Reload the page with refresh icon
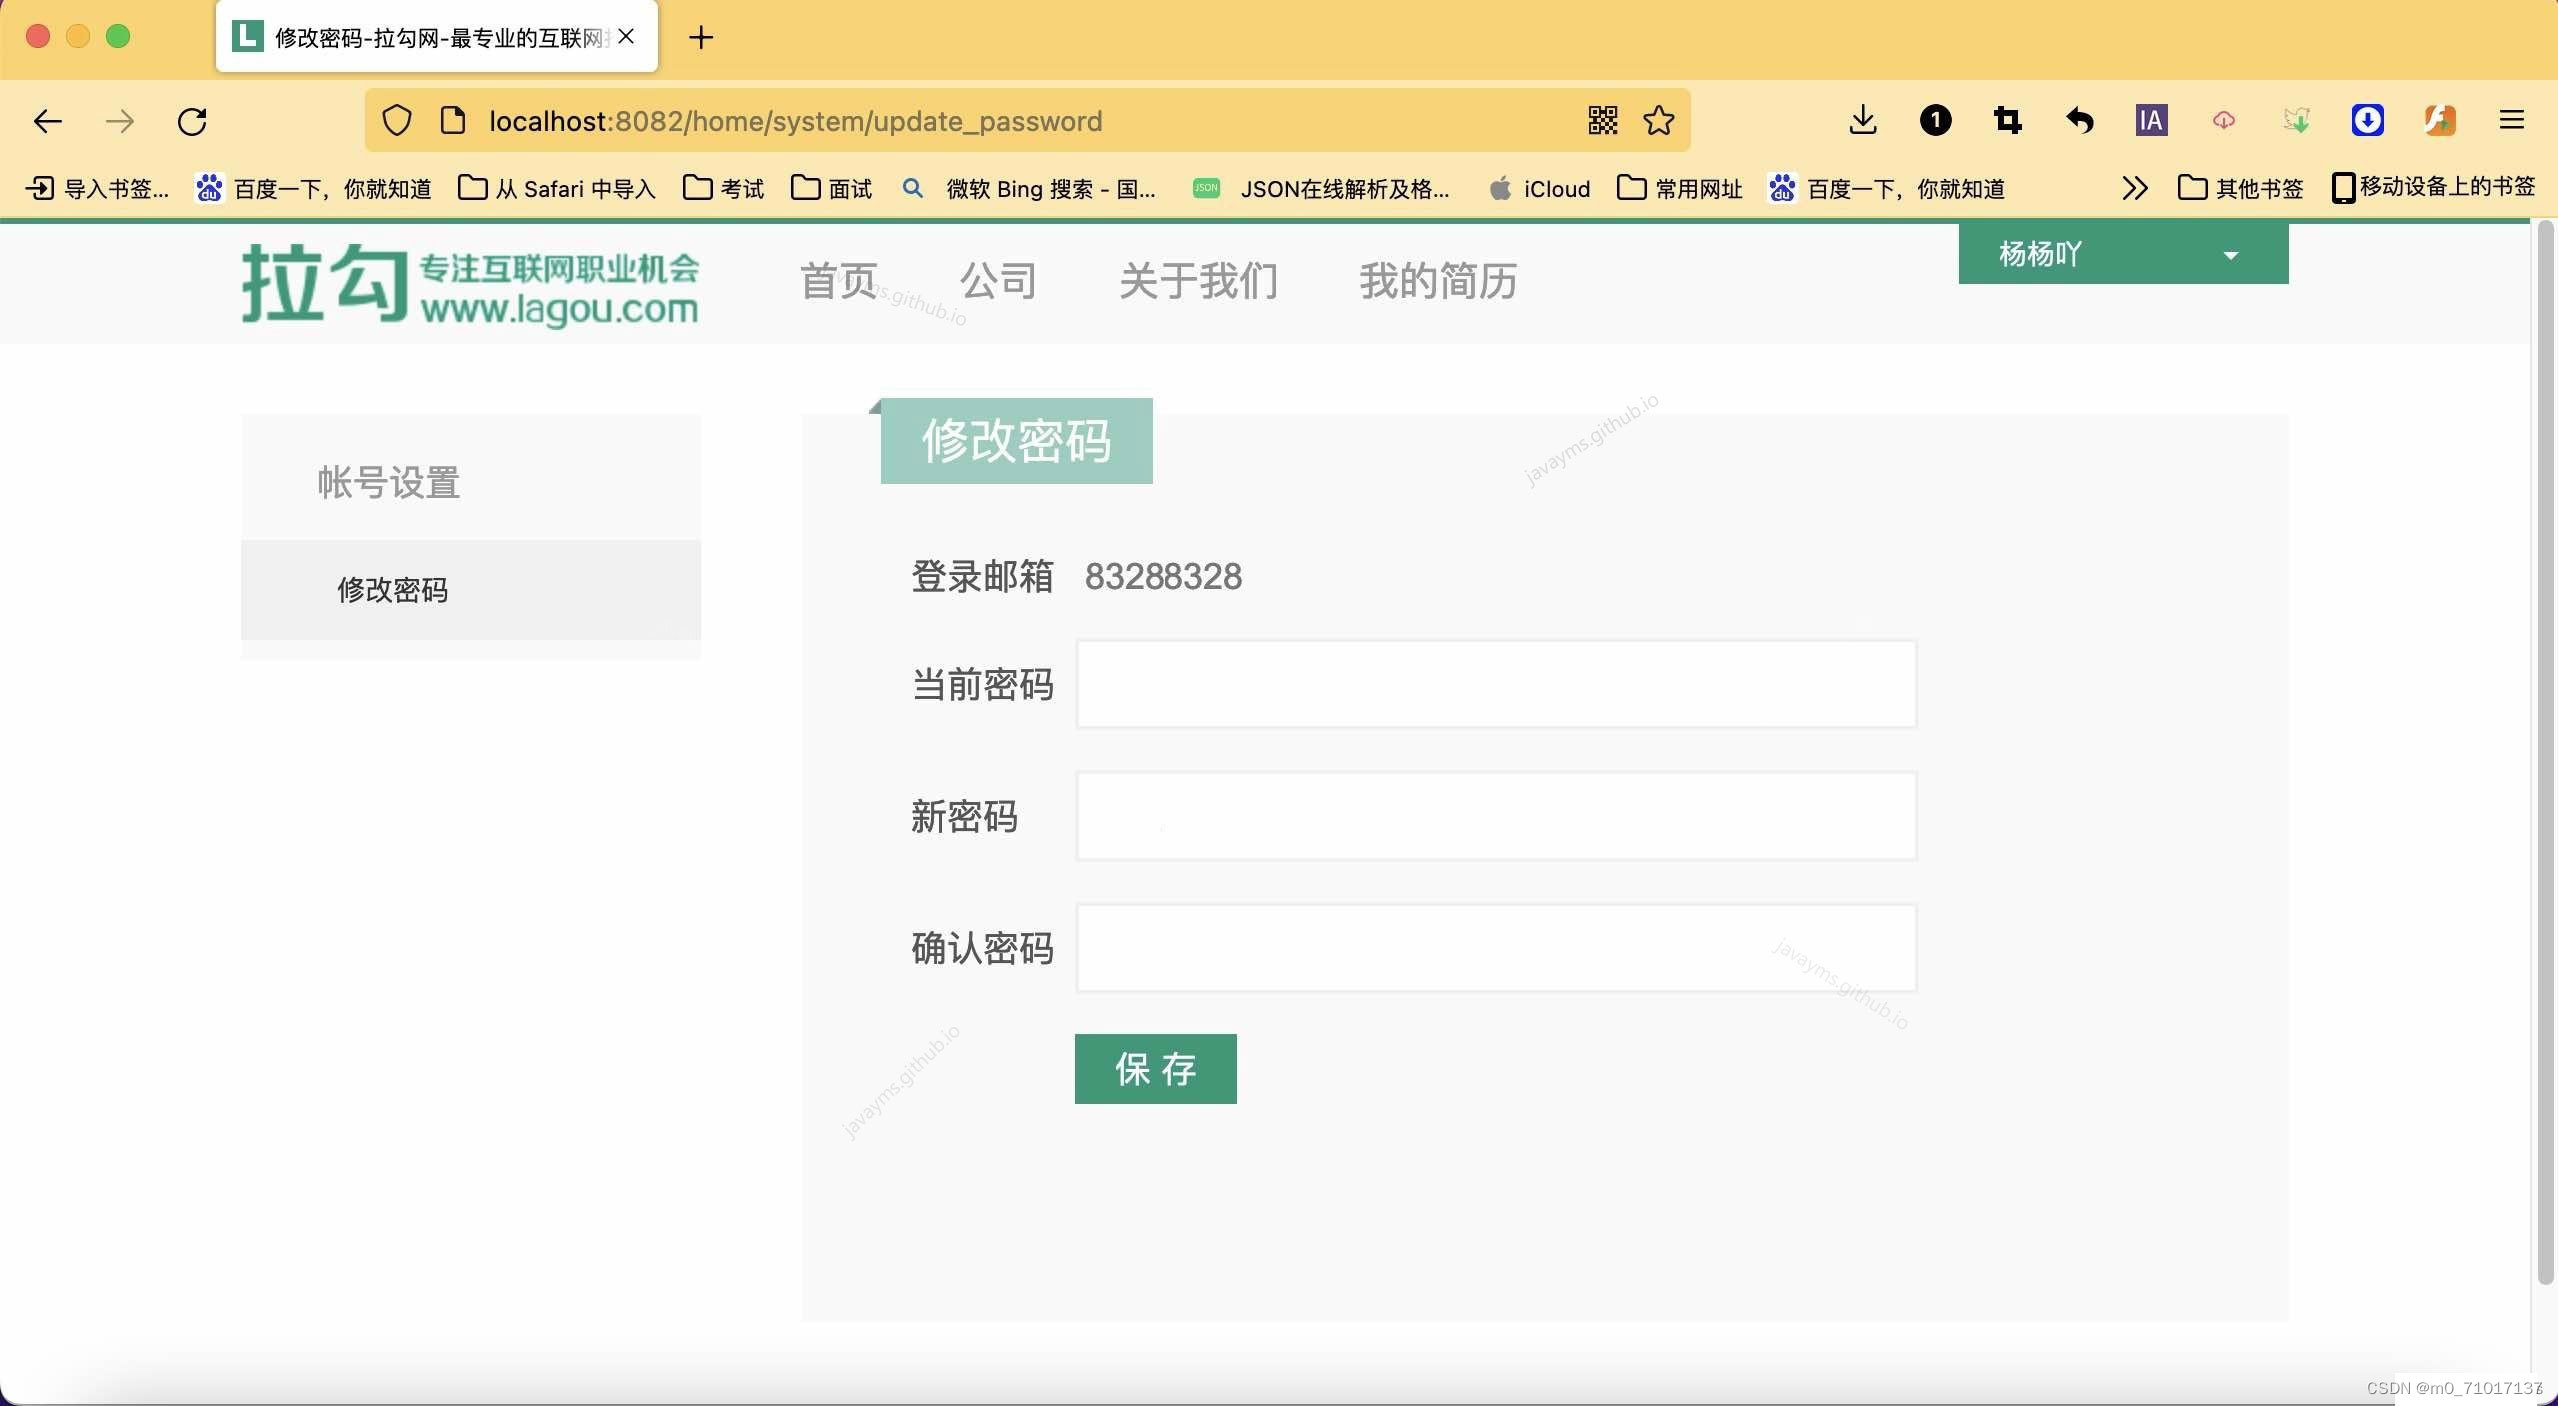 (x=192, y=122)
